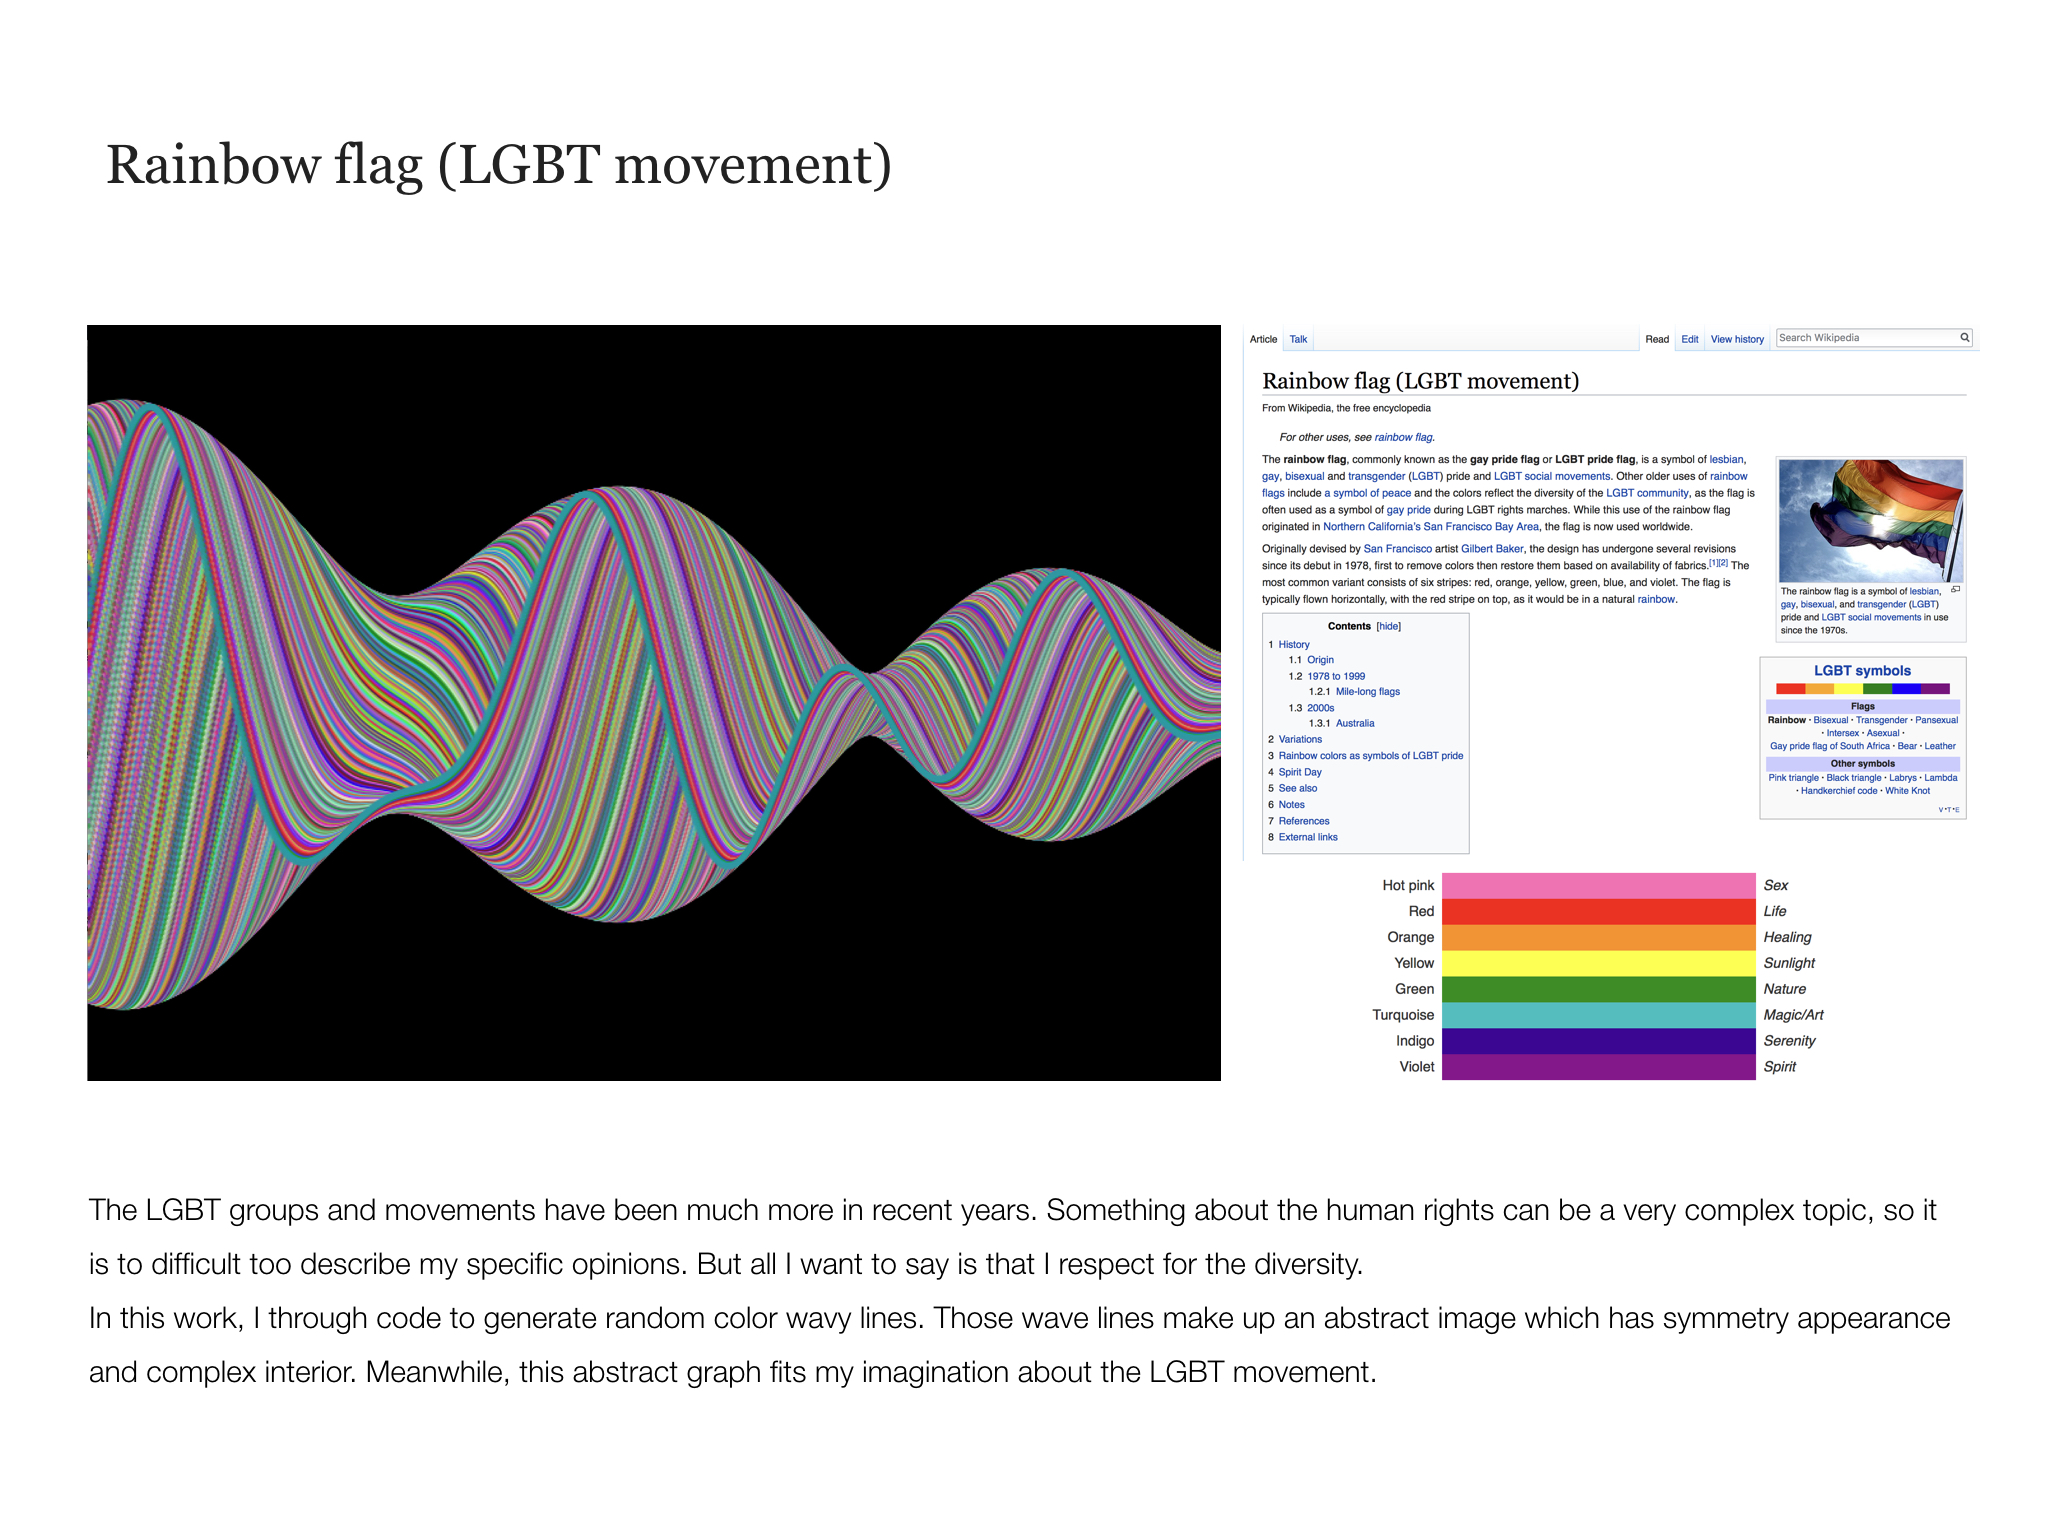The height and width of the screenshot is (1536, 2048).
Task: Click the generated wavy lines artwork
Action: pyautogui.click(x=654, y=702)
